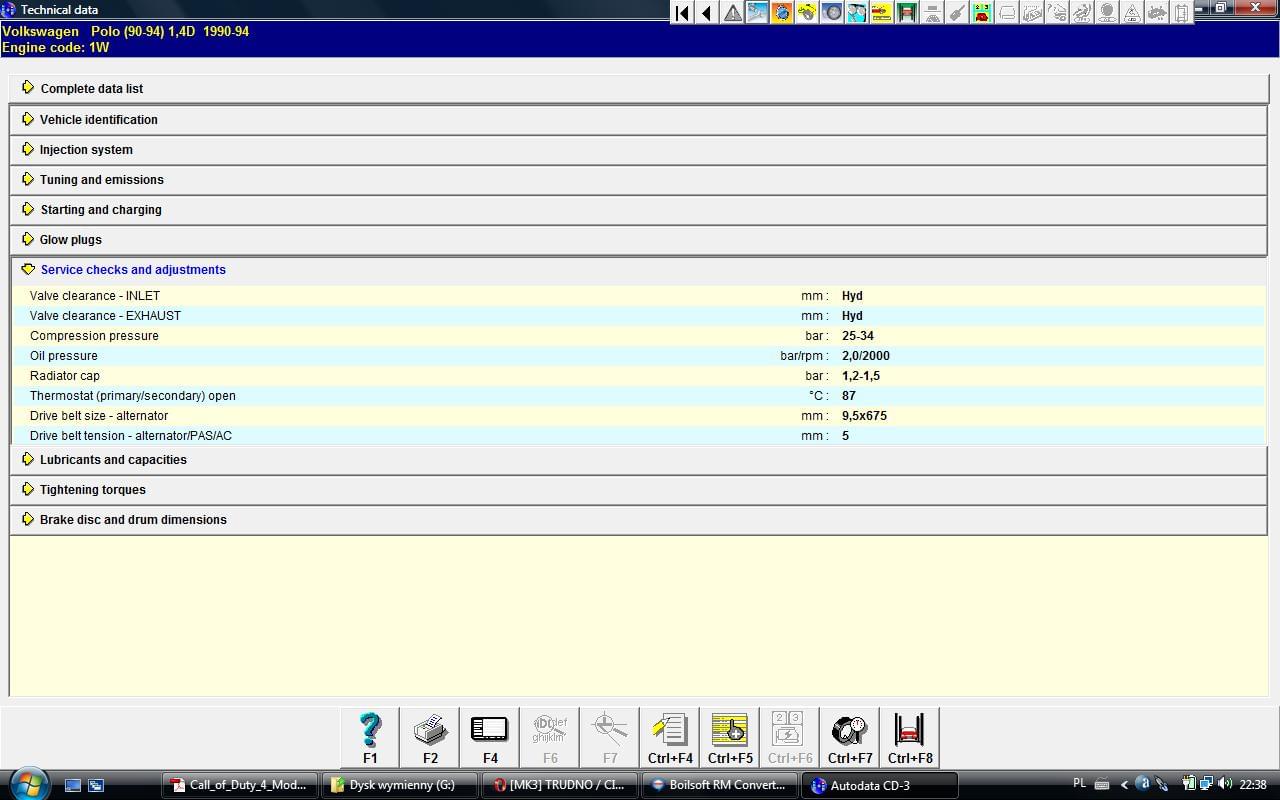Expand Brake disc and drum dimensions section
This screenshot has width=1280, height=800.
(638, 519)
